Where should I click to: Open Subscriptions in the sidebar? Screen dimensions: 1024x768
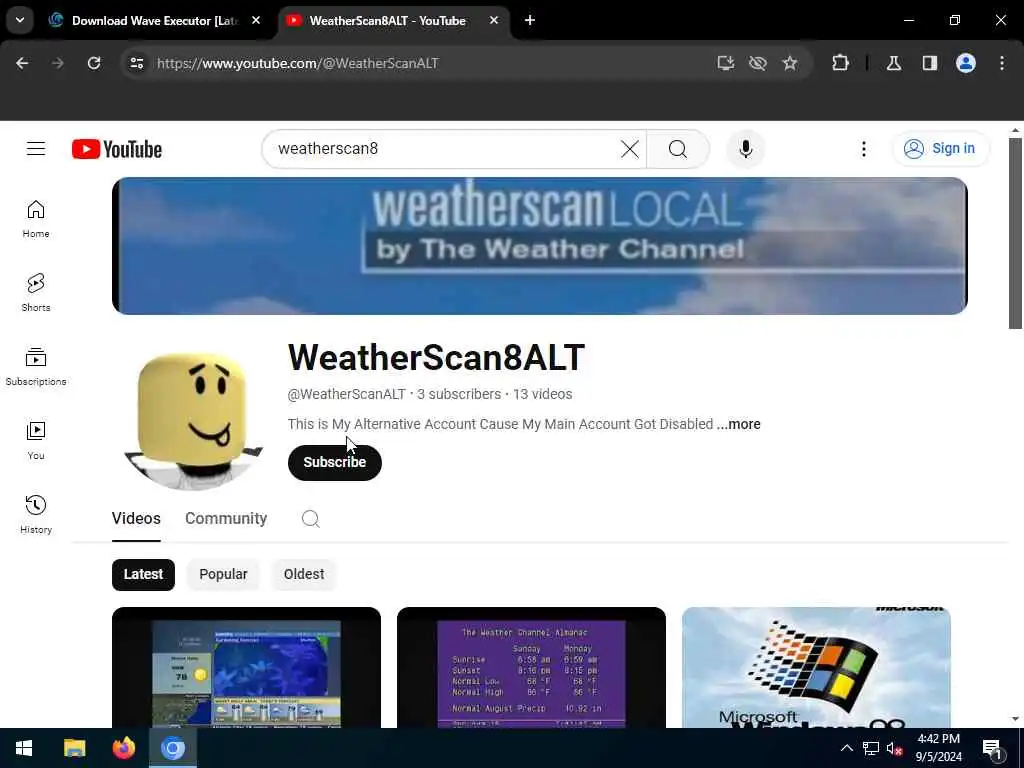36,367
